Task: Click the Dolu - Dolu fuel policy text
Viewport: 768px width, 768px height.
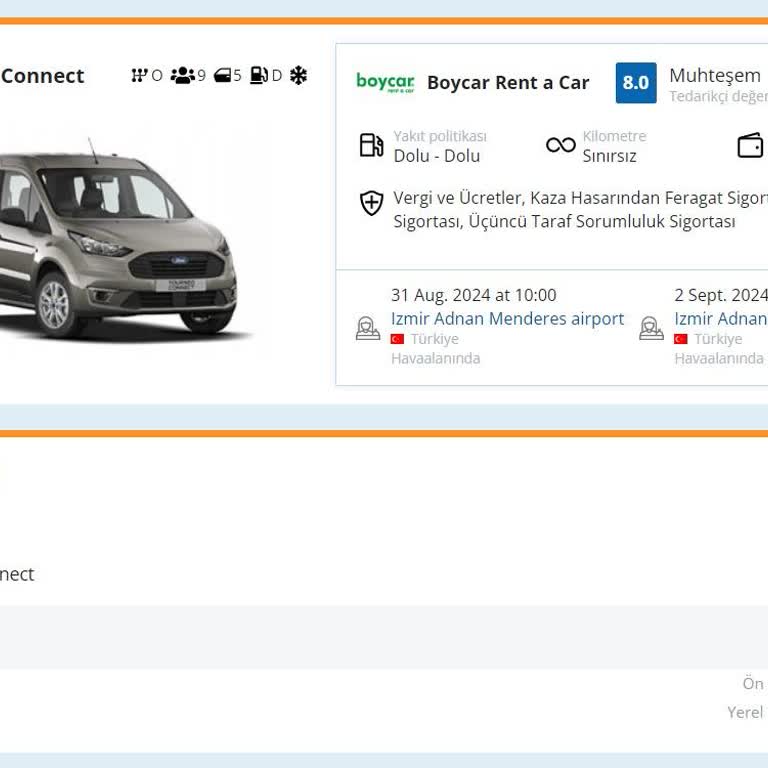Action: coord(437,156)
